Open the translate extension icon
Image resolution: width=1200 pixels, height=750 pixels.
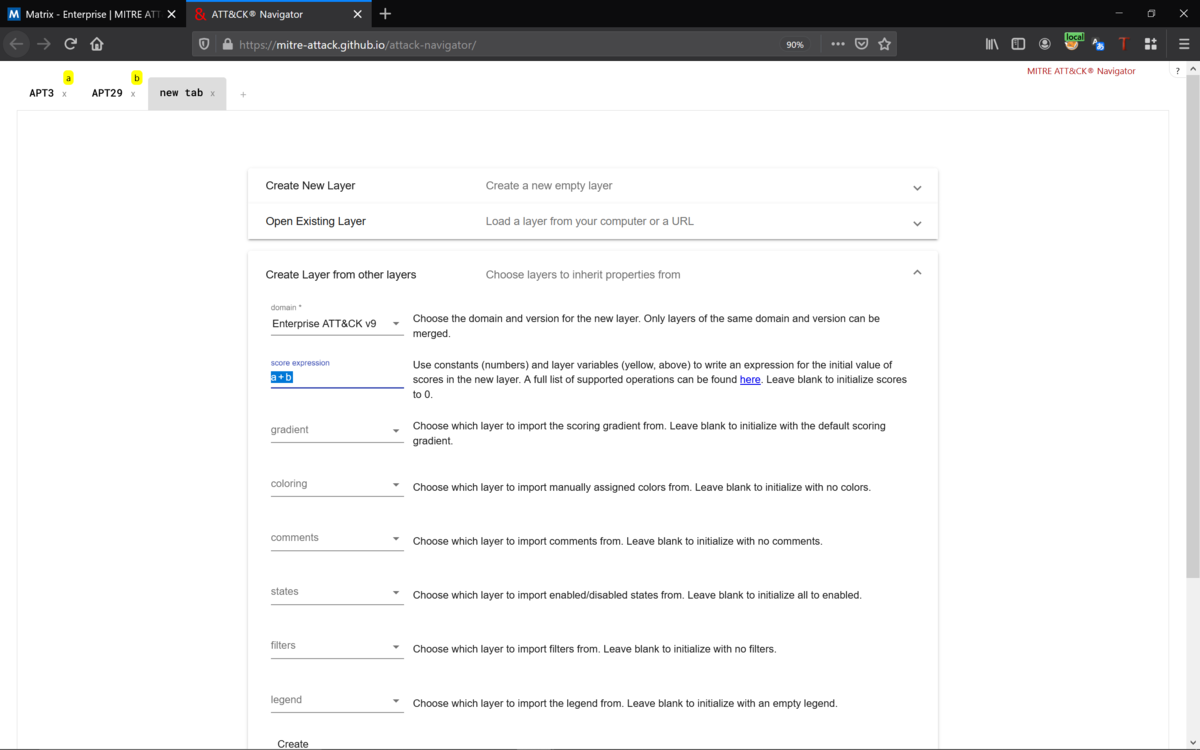coord(1098,44)
